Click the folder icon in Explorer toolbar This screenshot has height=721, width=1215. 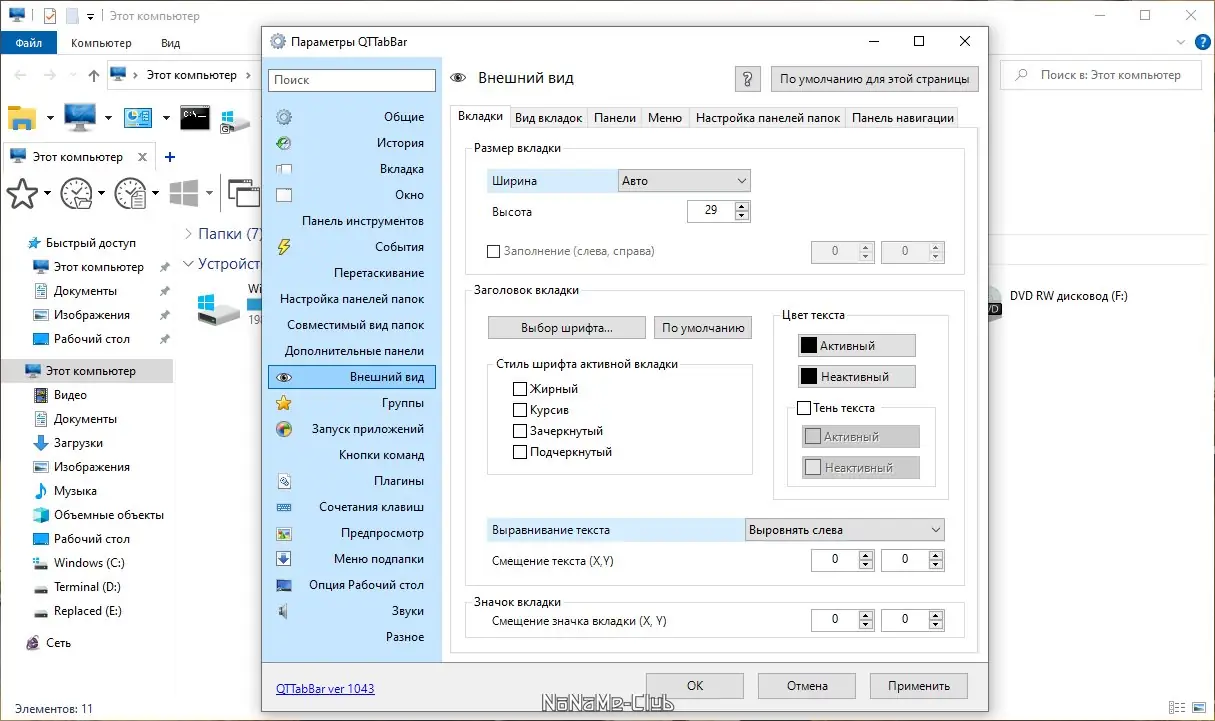tap(22, 118)
